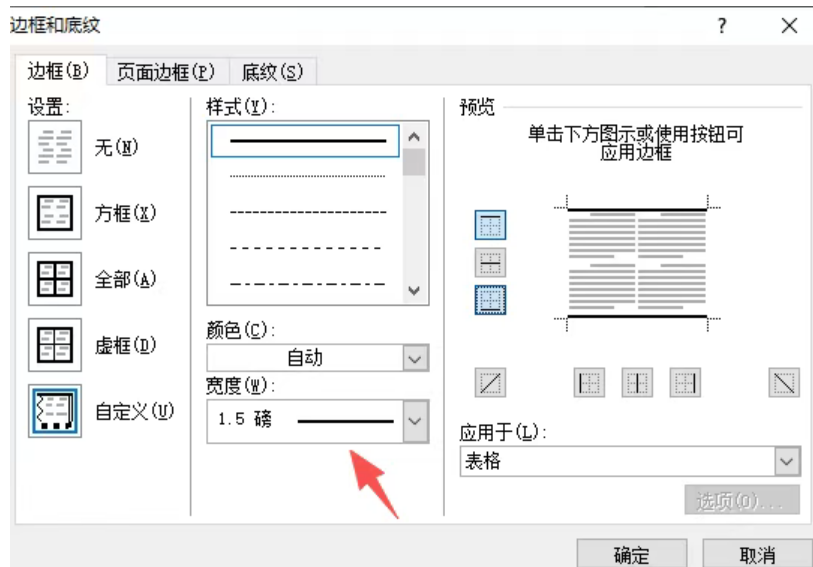
Task: Click the 选项(O)... options button
Action: pos(742,501)
